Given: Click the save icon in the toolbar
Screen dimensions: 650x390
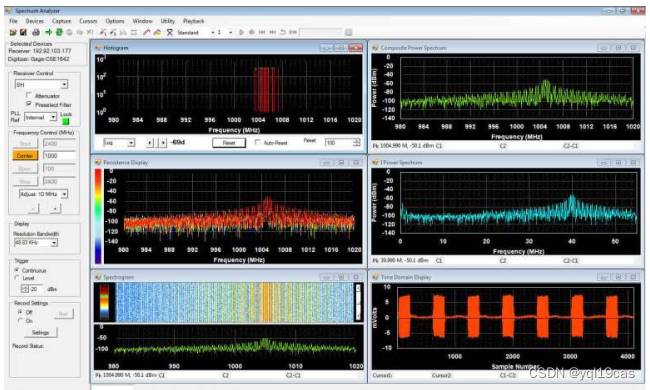Looking at the screenshot, I should pyautogui.click(x=23, y=32).
